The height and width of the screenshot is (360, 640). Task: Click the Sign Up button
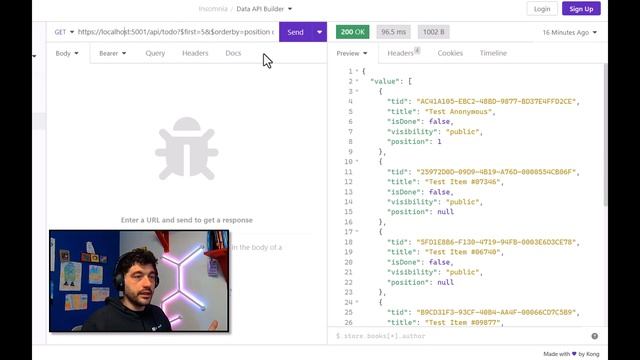(x=581, y=9)
